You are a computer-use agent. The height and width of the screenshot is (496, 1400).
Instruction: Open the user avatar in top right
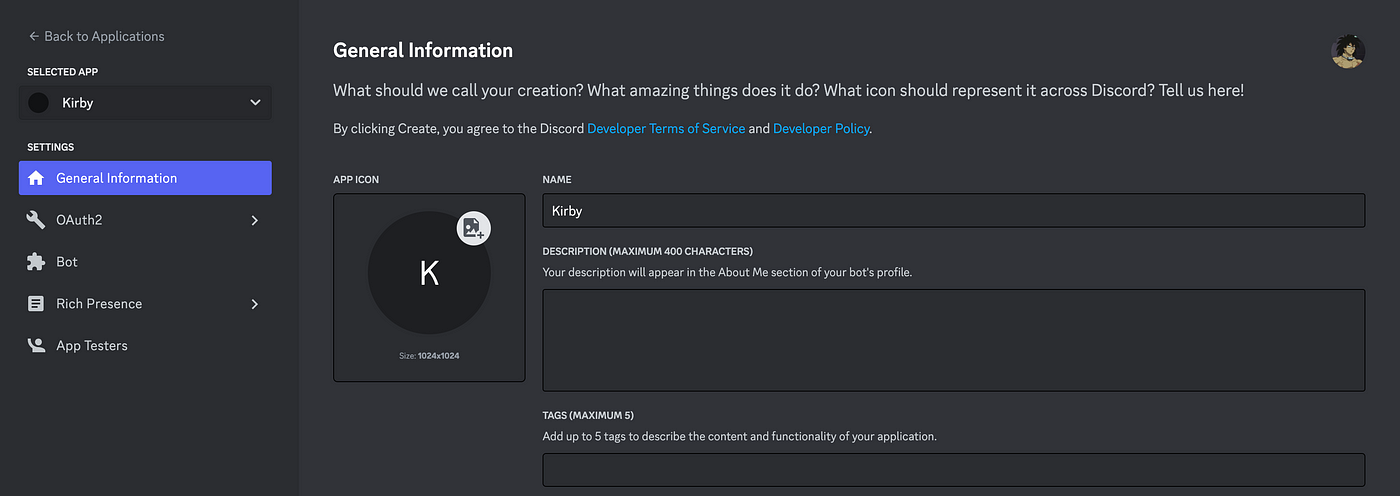coord(1348,51)
